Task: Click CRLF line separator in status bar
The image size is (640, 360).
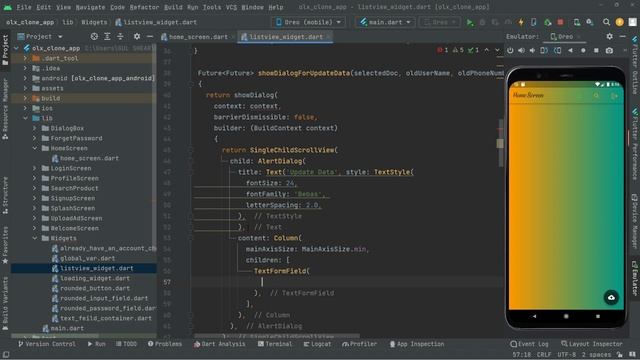Action: 544,354
